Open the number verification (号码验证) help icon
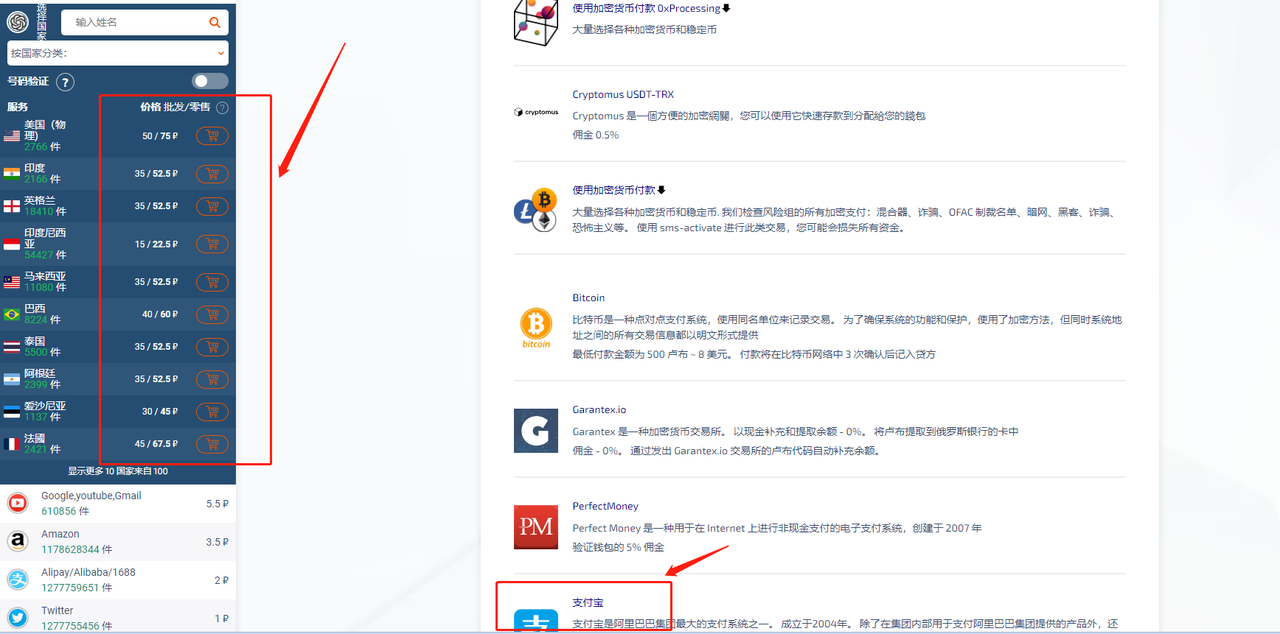Viewport: 1280px width, 634px height. [65, 82]
